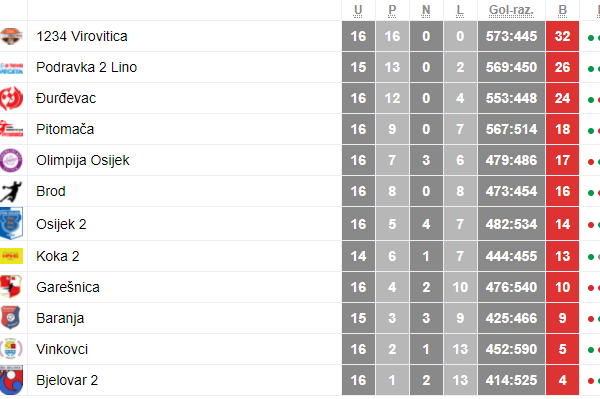Click the Garešnica club crest
The width and height of the screenshot is (600, 399).
pos(11,287)
